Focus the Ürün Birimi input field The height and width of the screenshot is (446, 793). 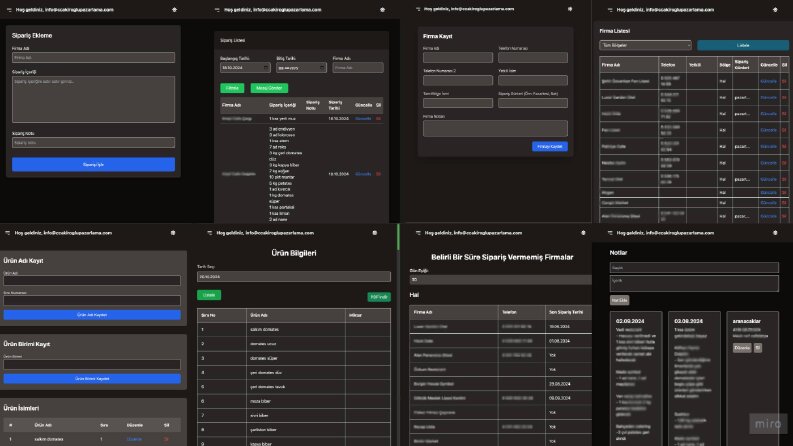tap(92, 365)
